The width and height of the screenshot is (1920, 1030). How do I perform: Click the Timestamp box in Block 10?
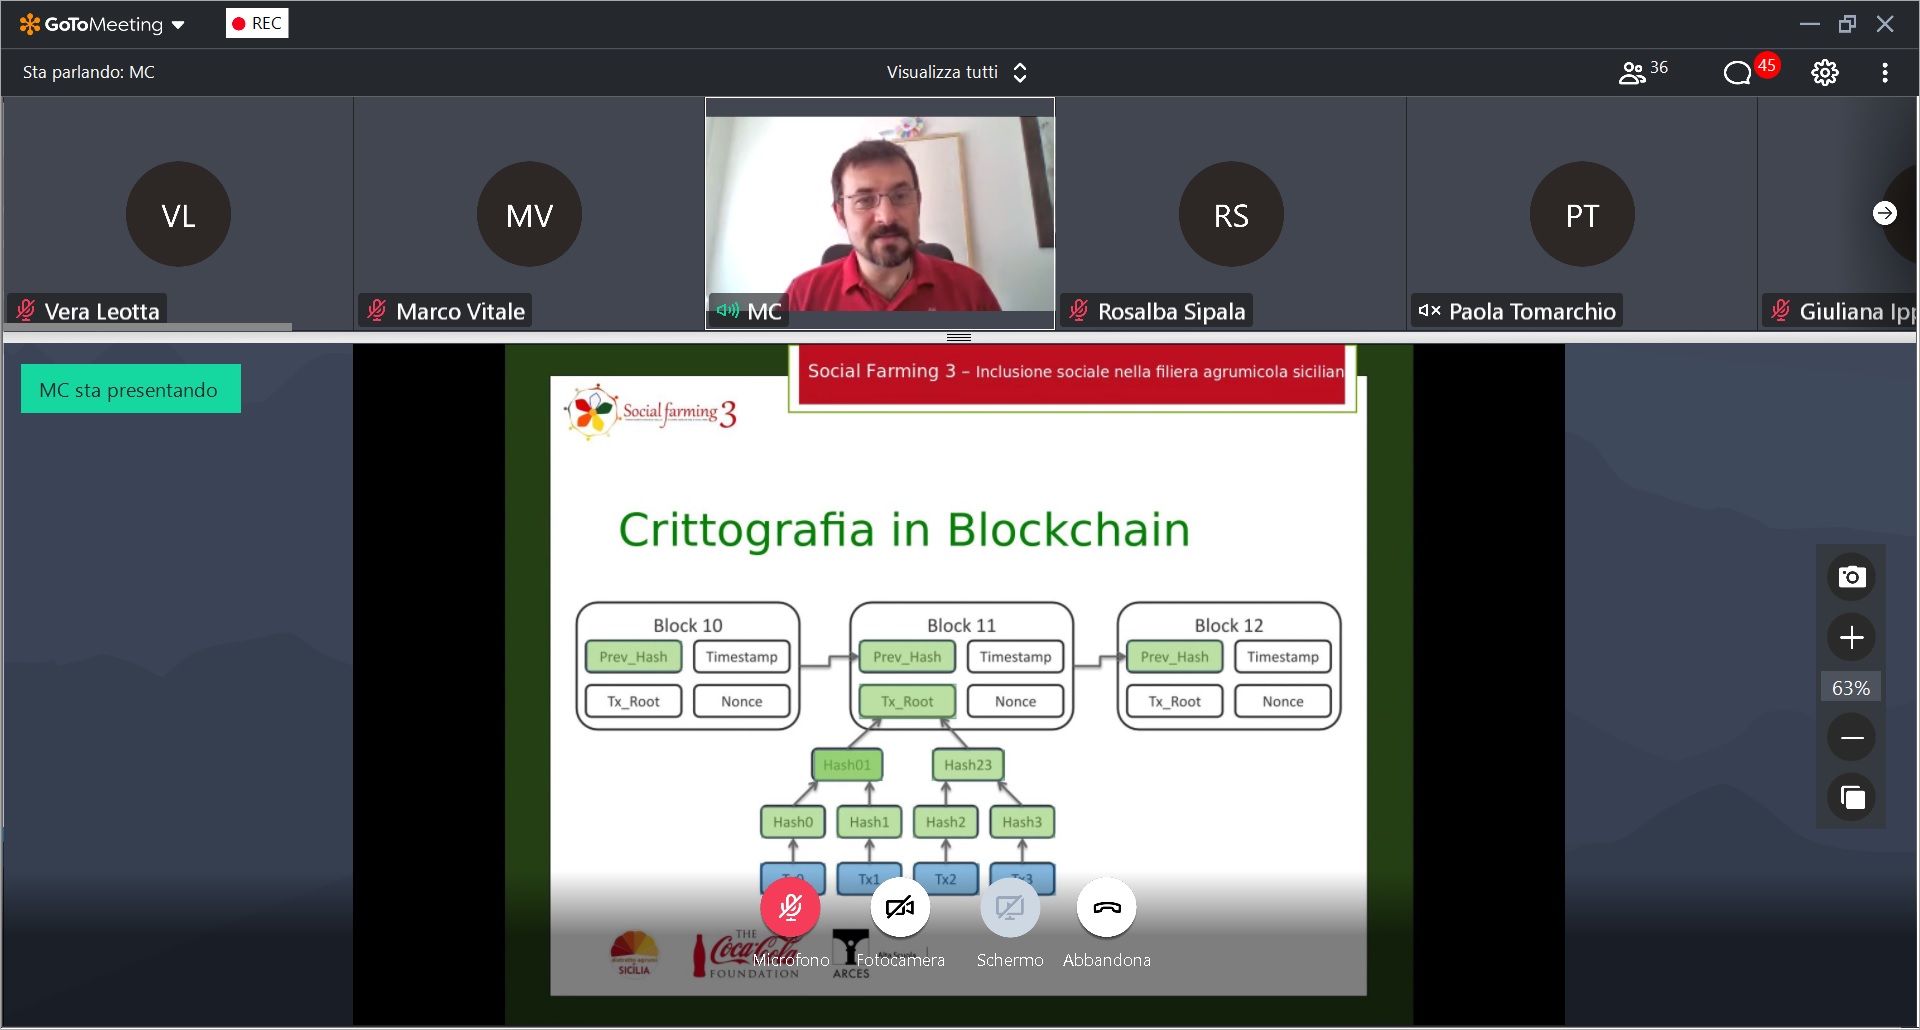point(742,657)
